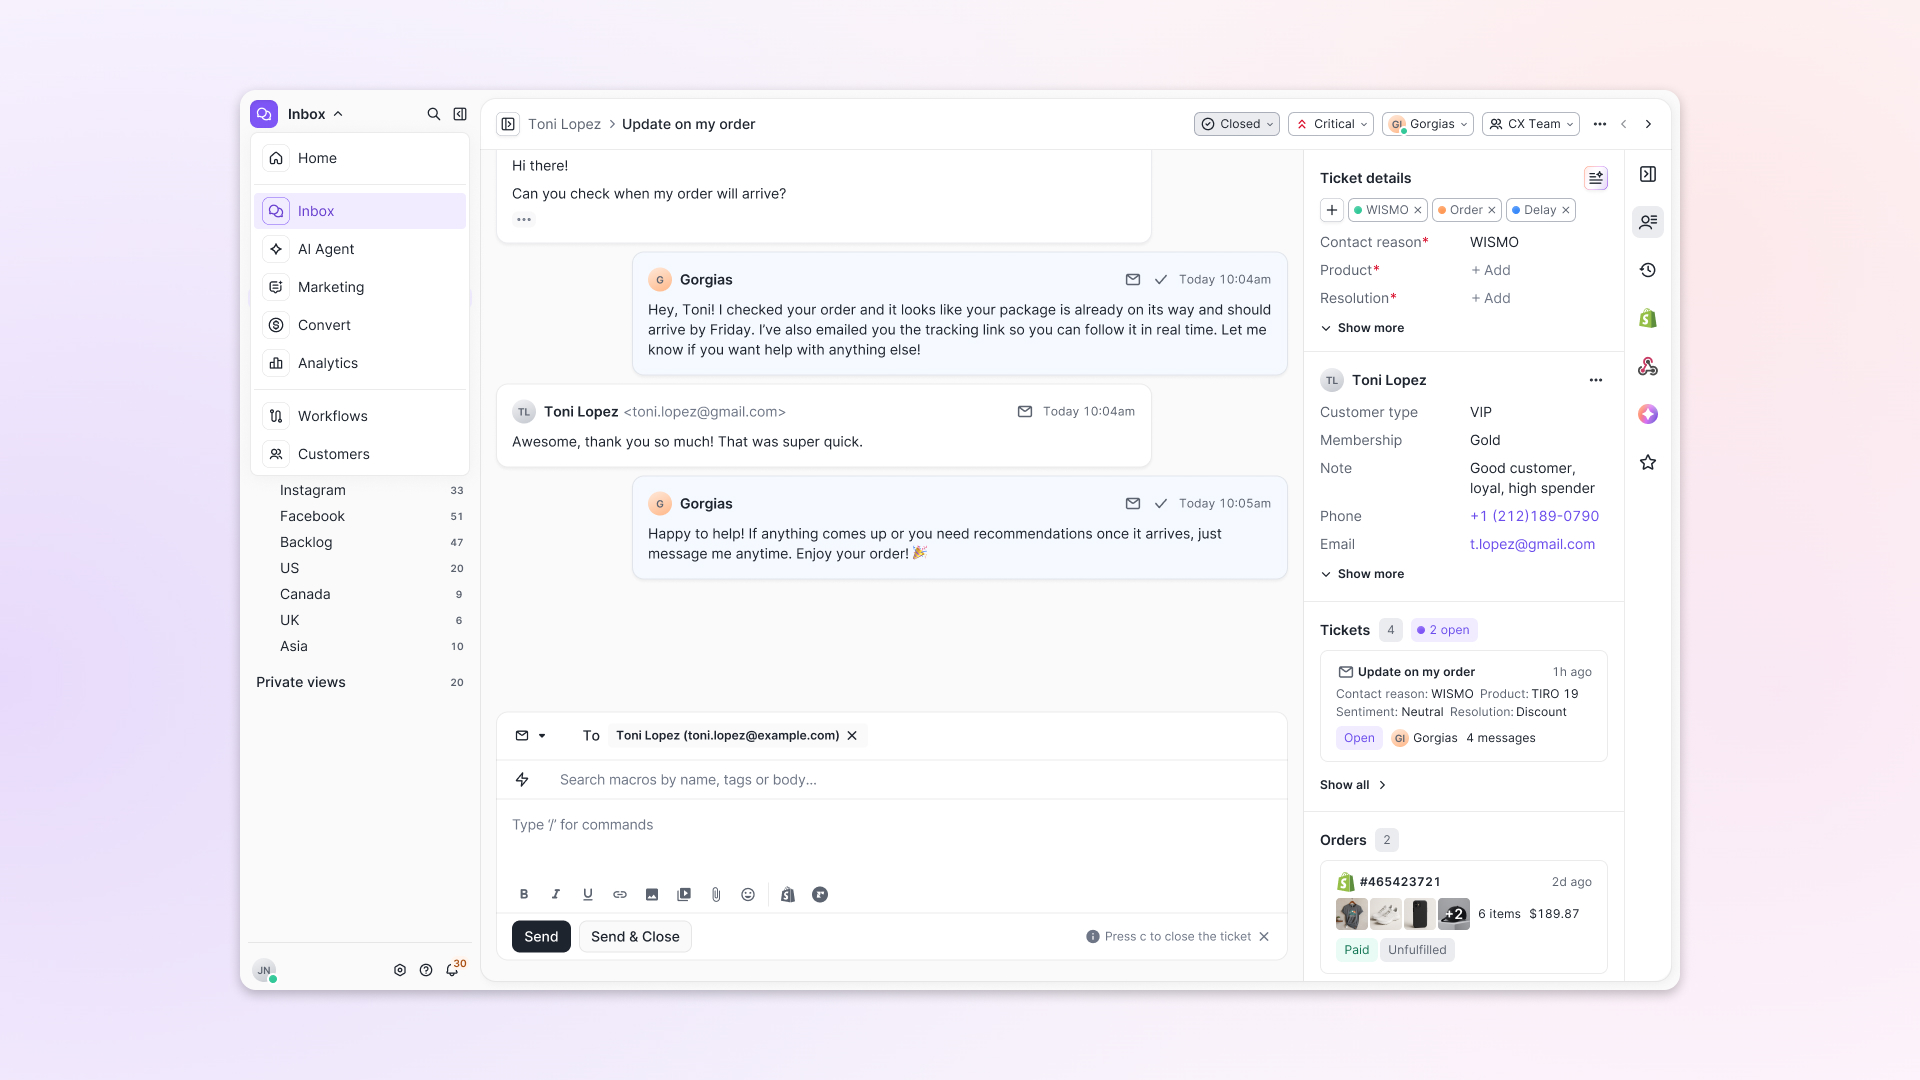Open the emoji picker in composer

click(x=748, y=895)
